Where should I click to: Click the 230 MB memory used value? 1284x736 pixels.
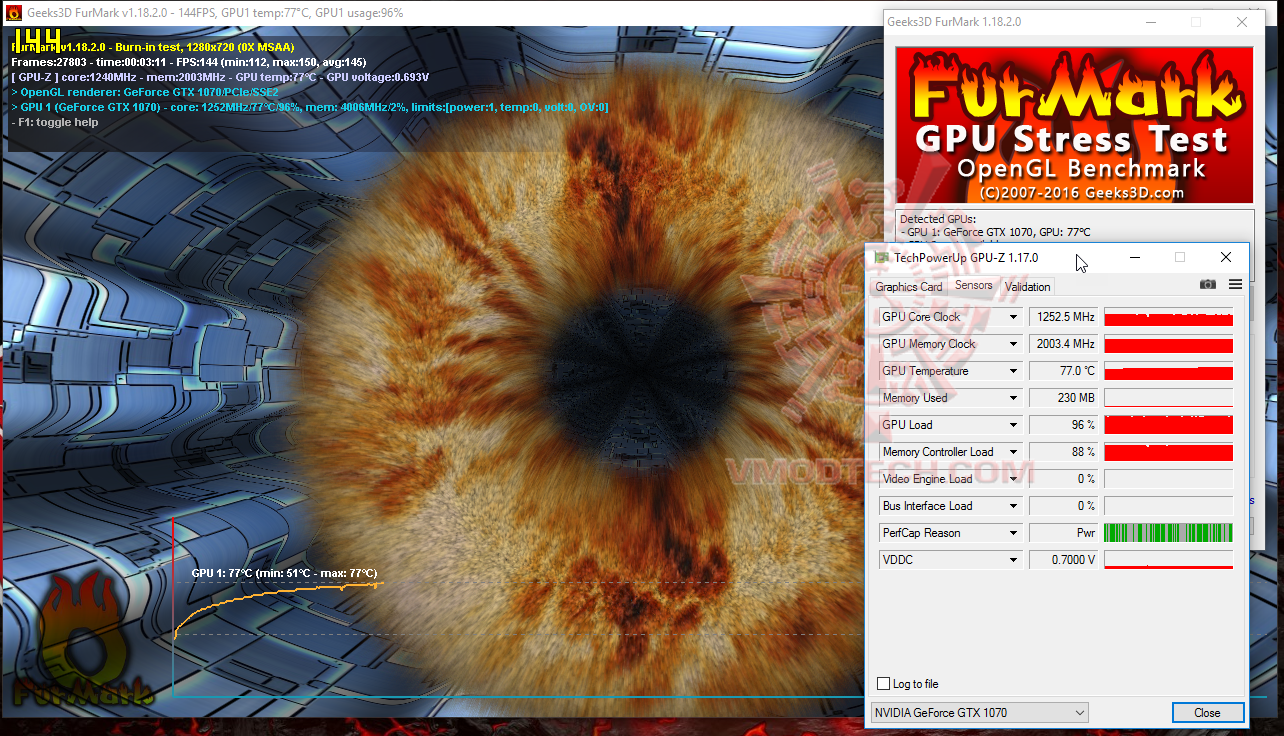click(x=1064, y=398)
